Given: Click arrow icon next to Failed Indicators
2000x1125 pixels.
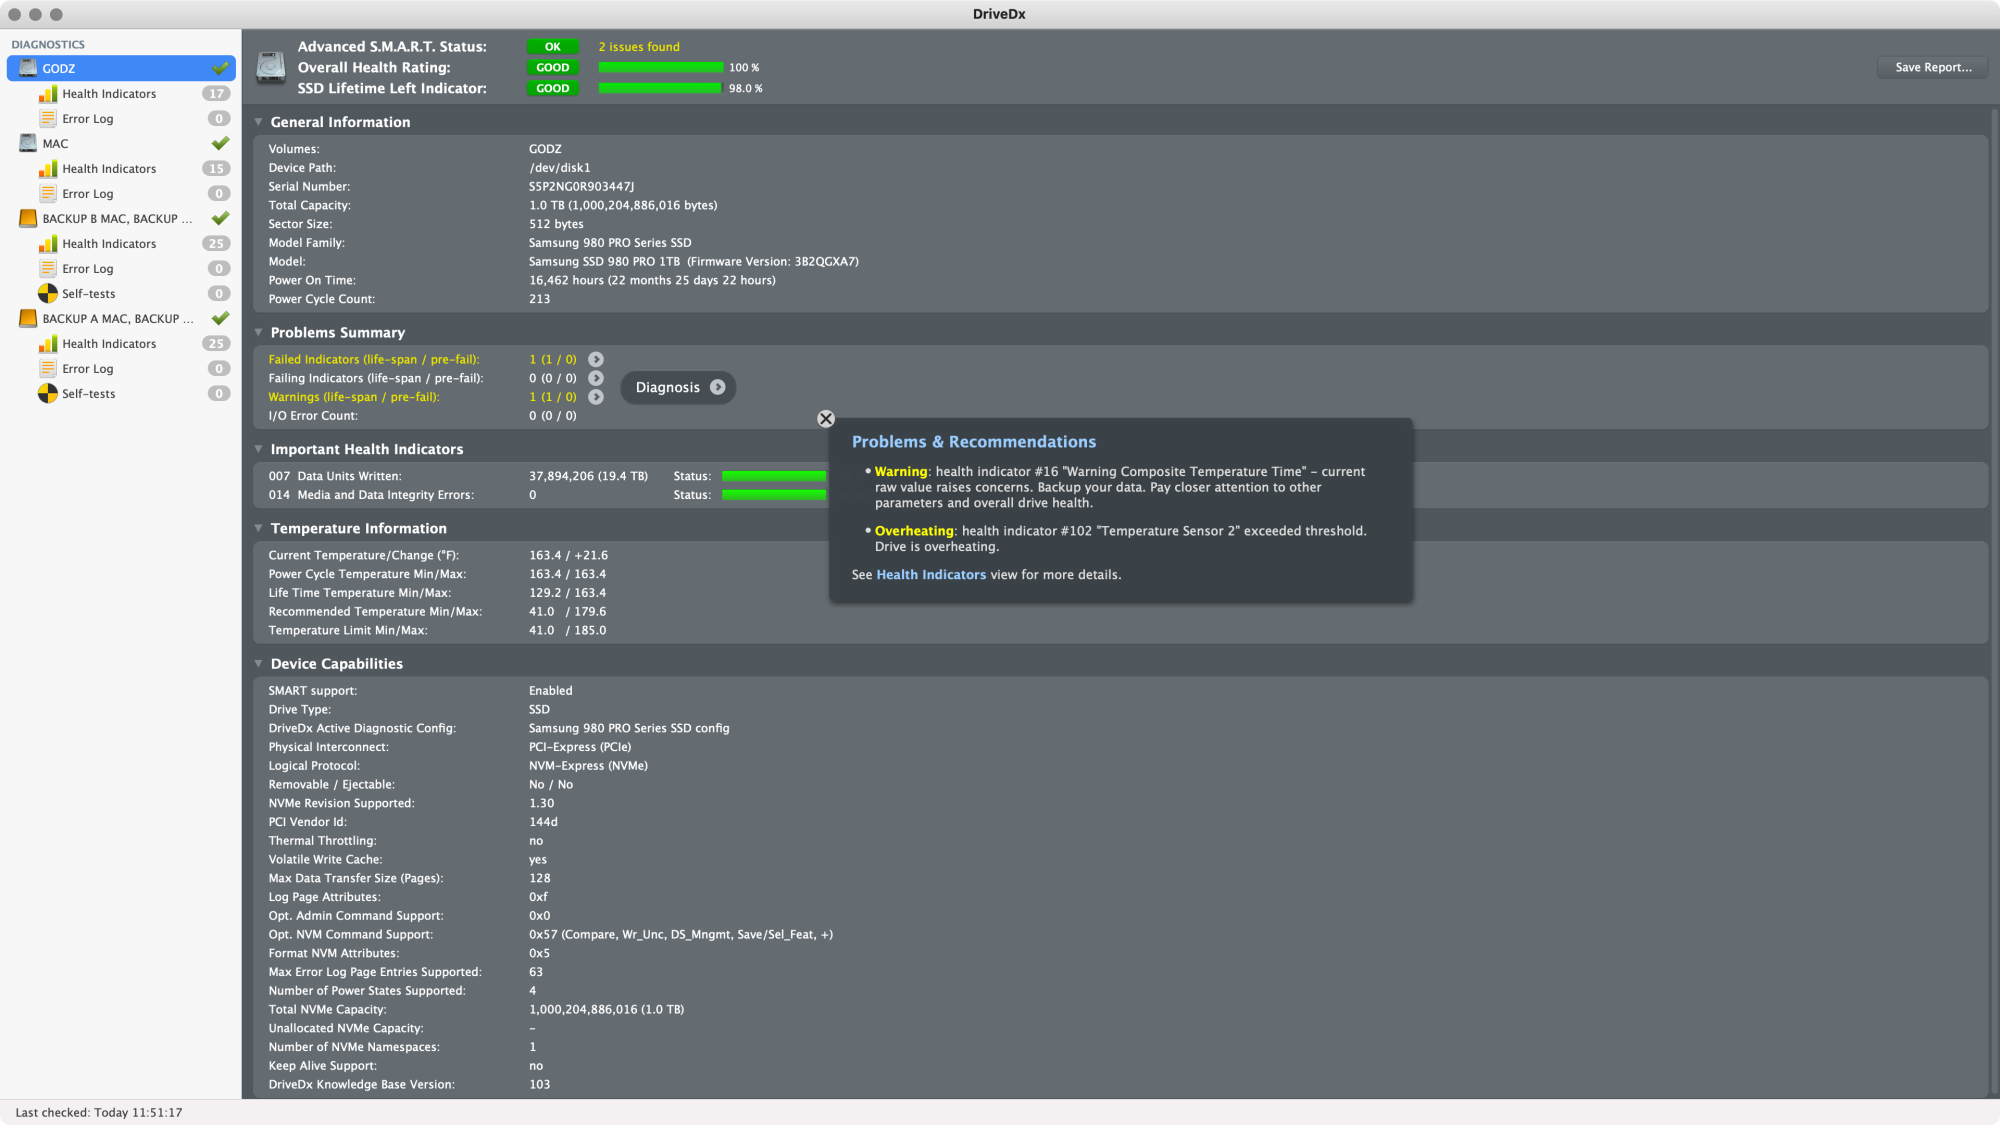Looking at the screenshot, I should click(596, 359).
